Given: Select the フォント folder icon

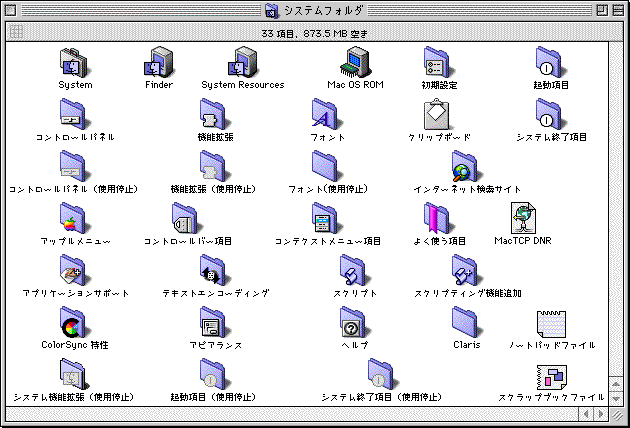Looking at the screenshot, I should tap(327, 115).
